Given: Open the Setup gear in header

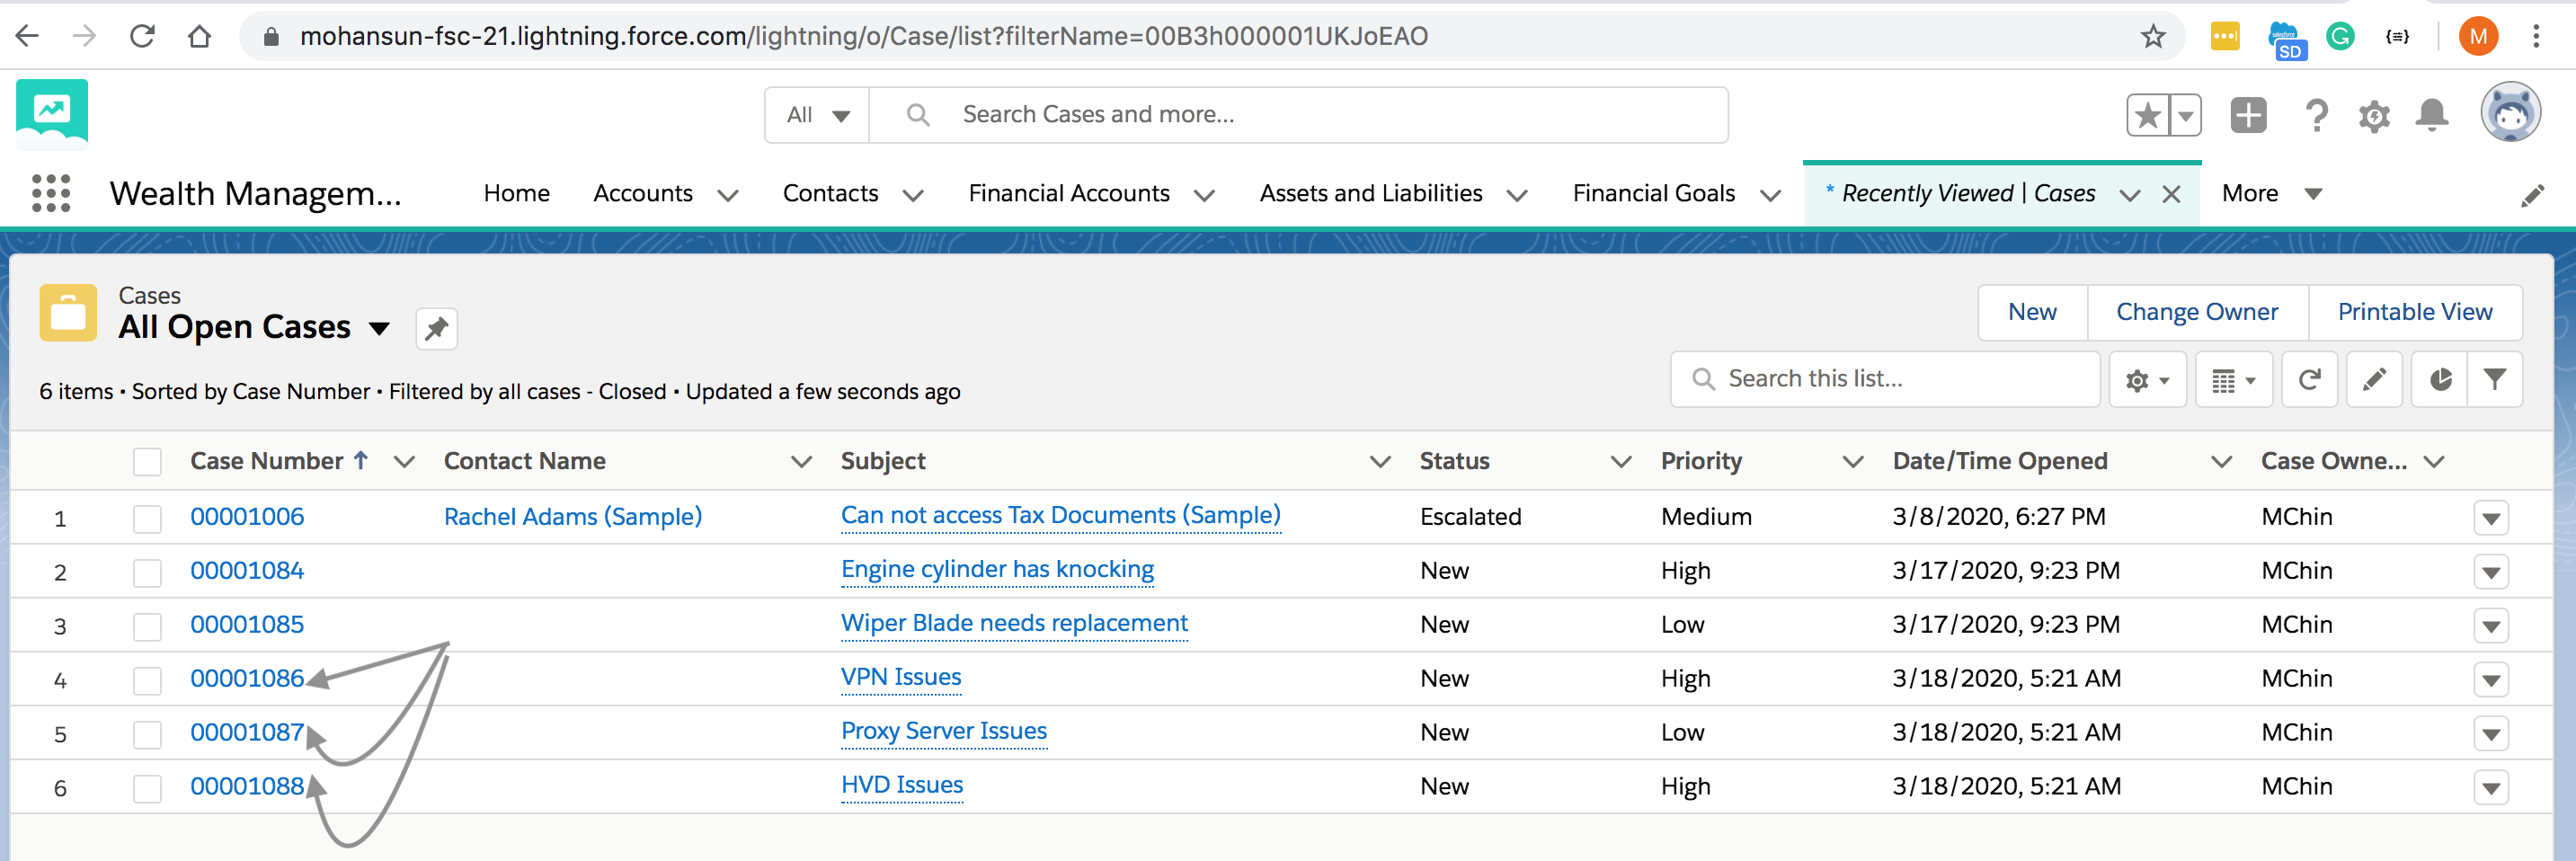Looking at the screenshot, I should pyautogui.click(x=2374, y=116).
